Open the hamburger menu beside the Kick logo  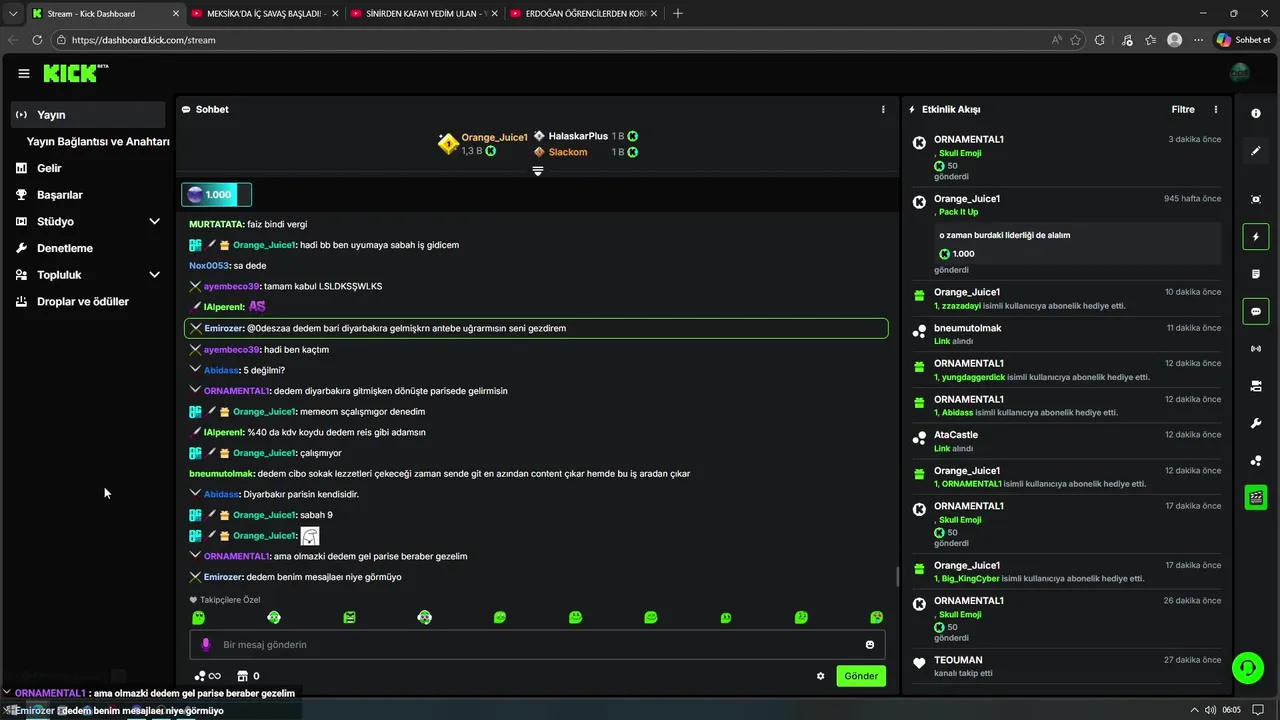(x=23, y=73)
